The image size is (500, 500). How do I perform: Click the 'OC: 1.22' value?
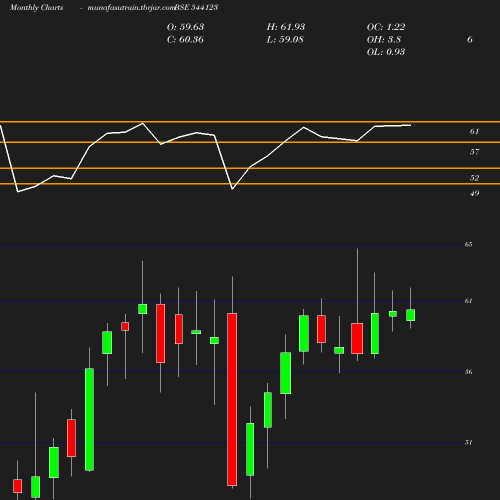point(386,27)
